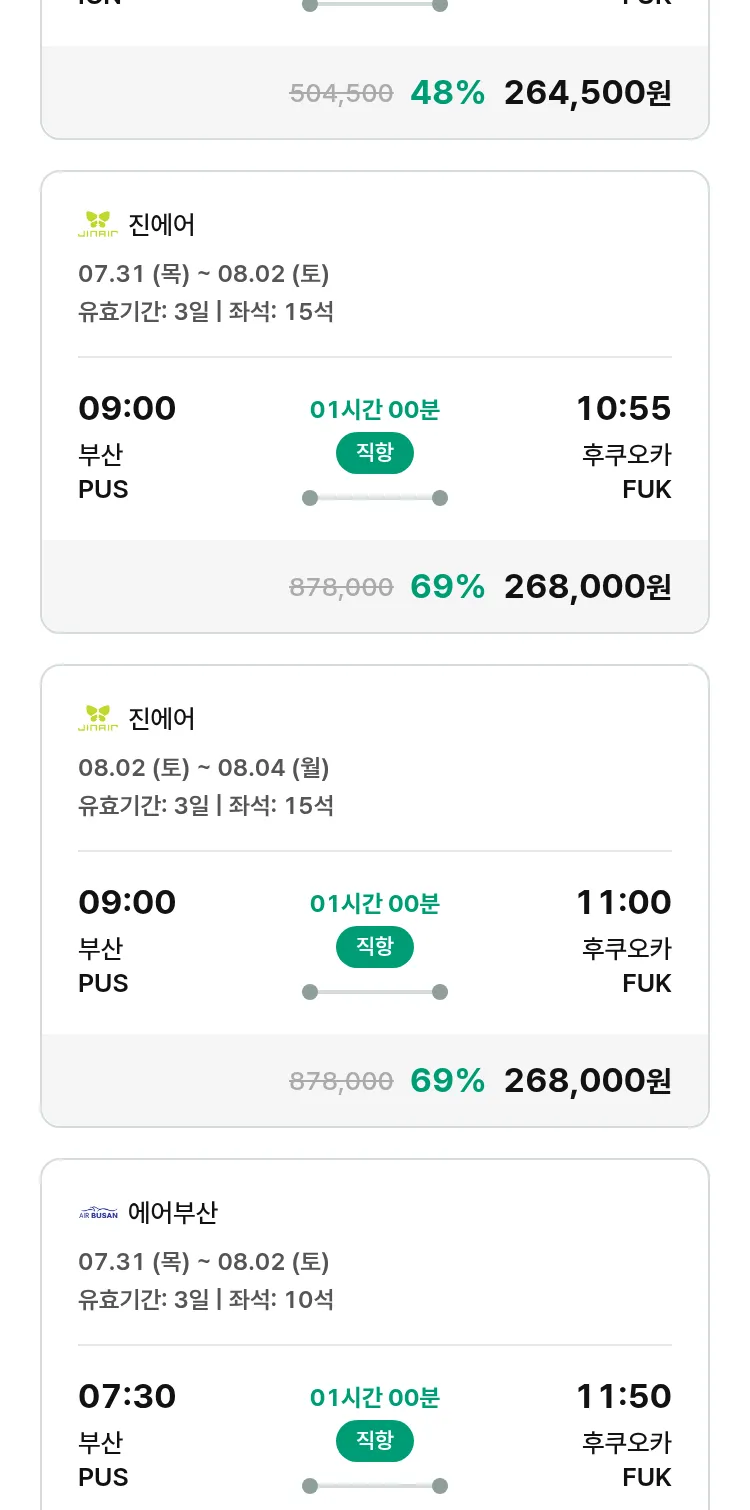Select 268,000원 fare for 08.02 Jin Air flight
This screenshot has width=750, height=1510.
587,1081
